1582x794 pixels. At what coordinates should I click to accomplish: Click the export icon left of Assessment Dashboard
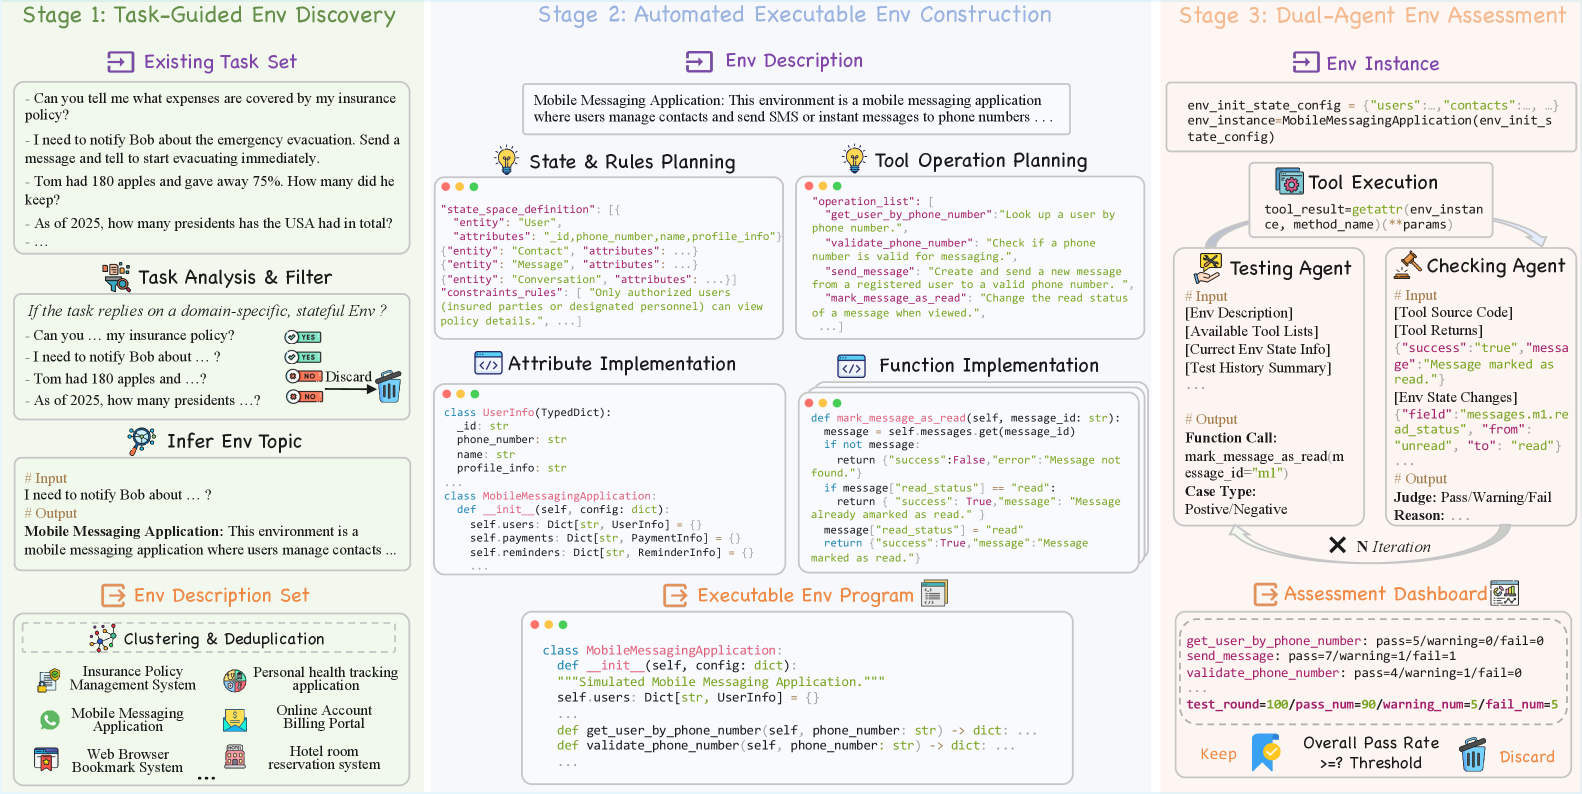tap(1266, 595)
